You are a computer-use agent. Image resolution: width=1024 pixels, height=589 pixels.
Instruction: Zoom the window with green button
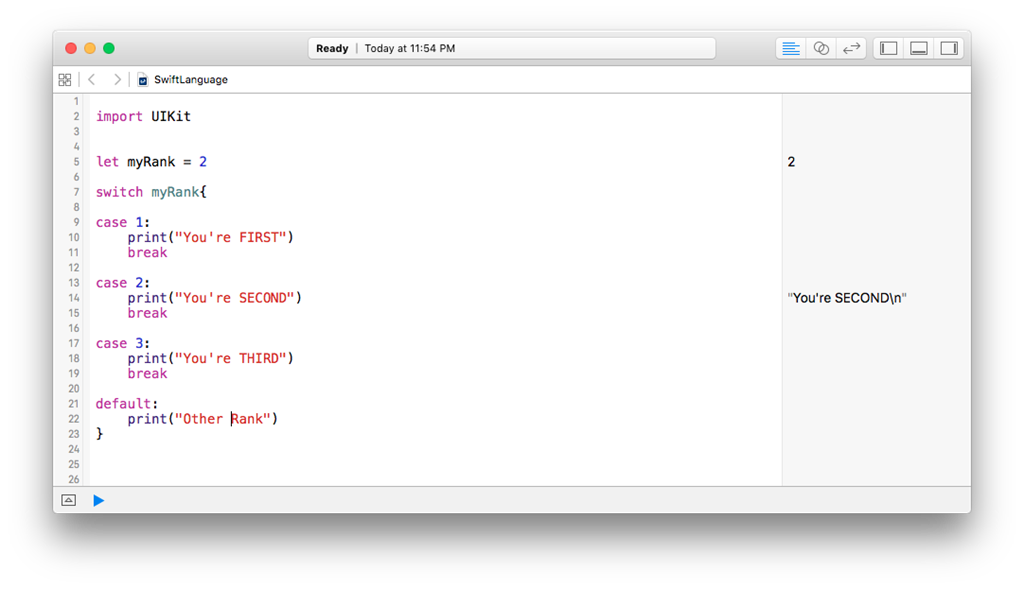109,48
